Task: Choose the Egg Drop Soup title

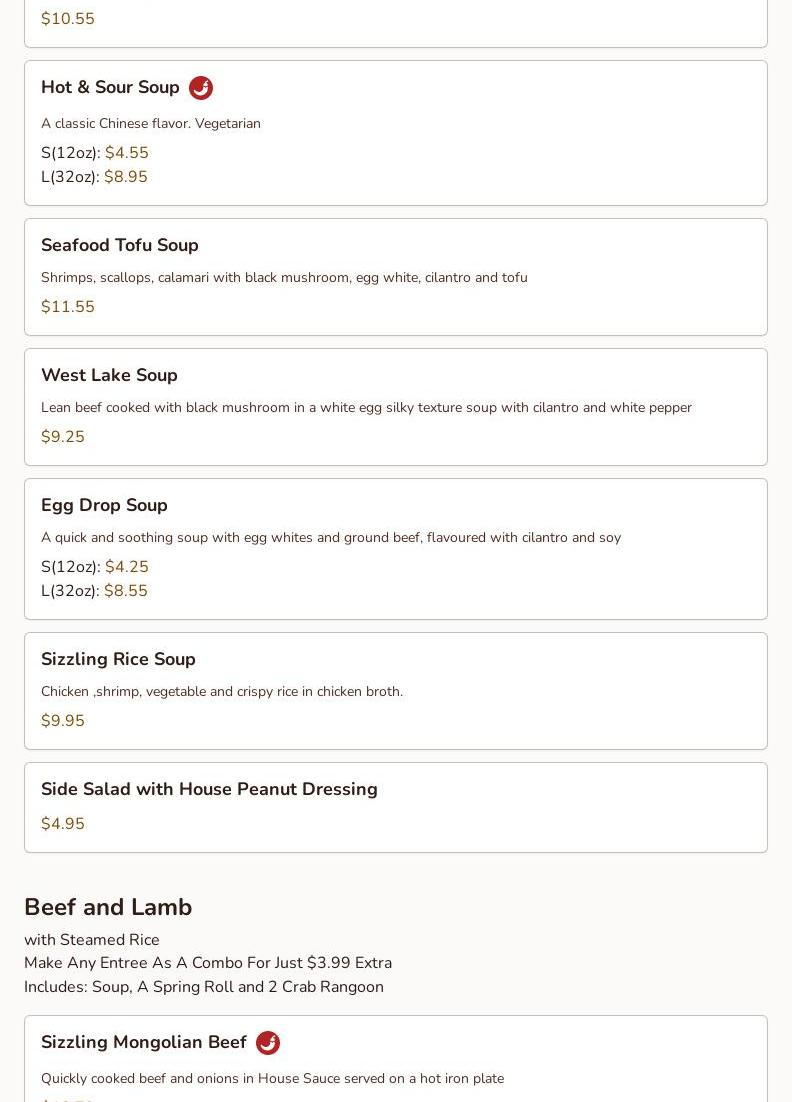Action: (x=104, y=505)
